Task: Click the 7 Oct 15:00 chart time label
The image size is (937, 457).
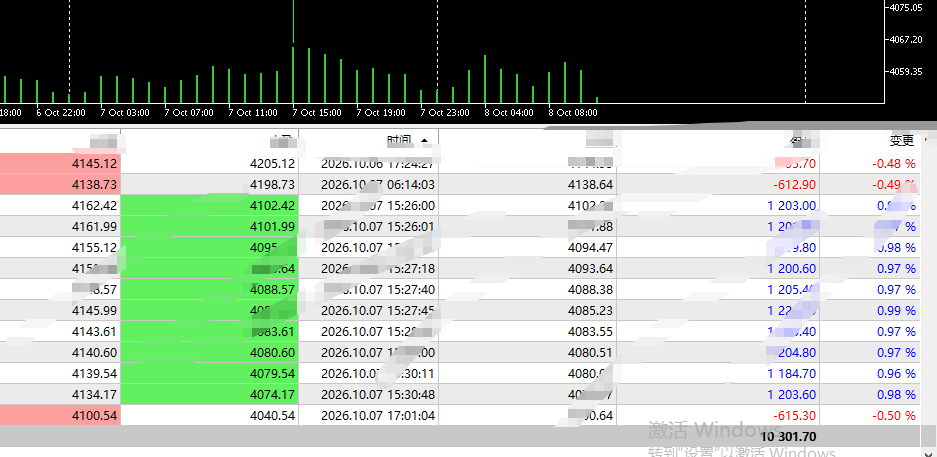Action: point(317,112)
